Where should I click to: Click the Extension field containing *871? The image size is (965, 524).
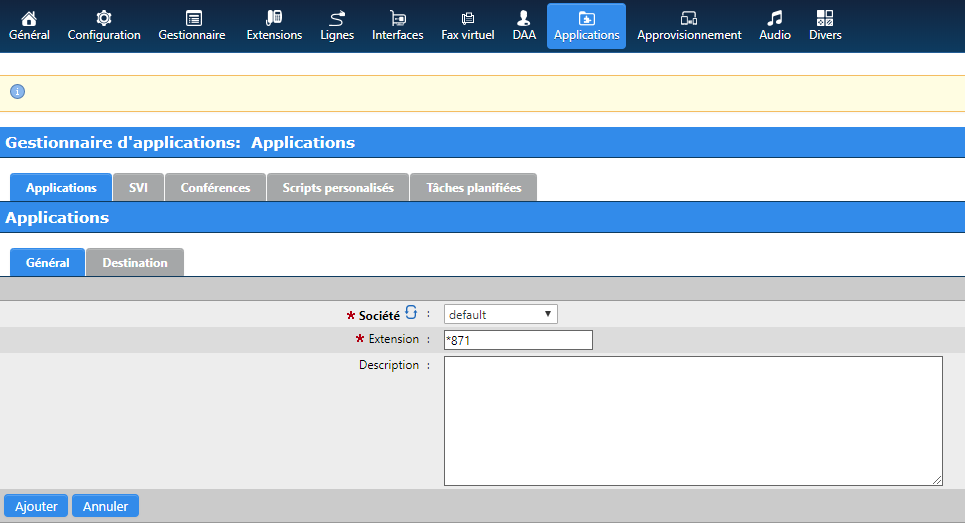click(518, 340)
